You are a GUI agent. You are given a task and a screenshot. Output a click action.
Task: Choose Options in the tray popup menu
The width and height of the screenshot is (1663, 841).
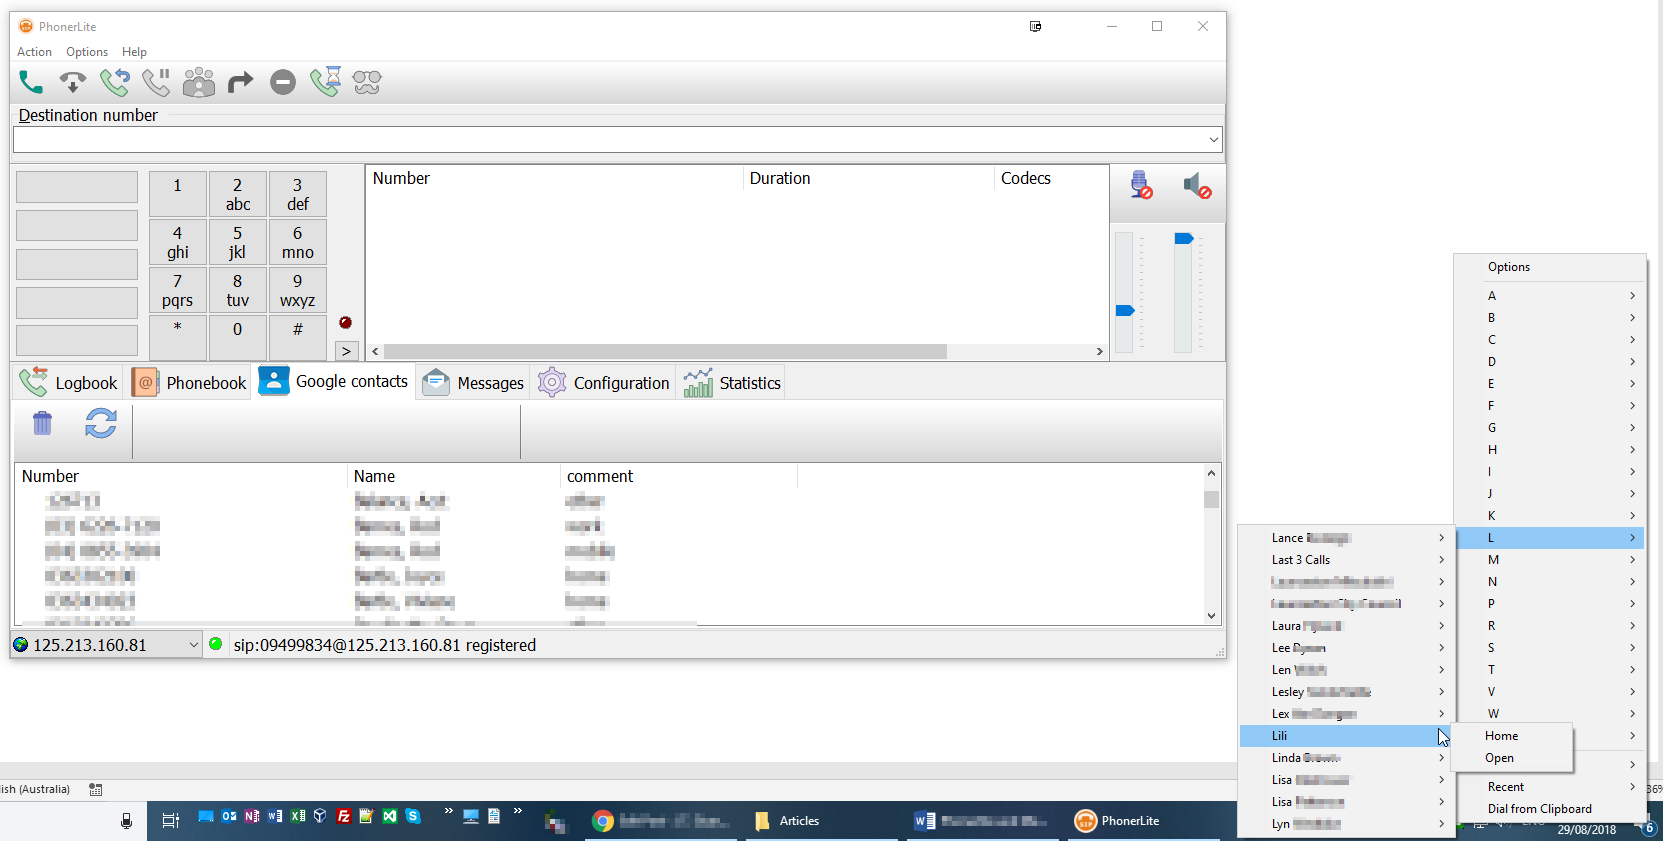tap(1550, 267)
